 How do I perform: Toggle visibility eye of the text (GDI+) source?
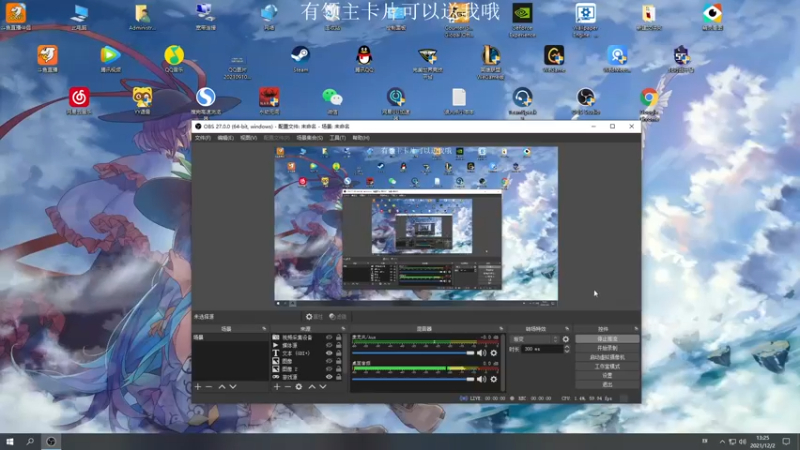(329, 353)
